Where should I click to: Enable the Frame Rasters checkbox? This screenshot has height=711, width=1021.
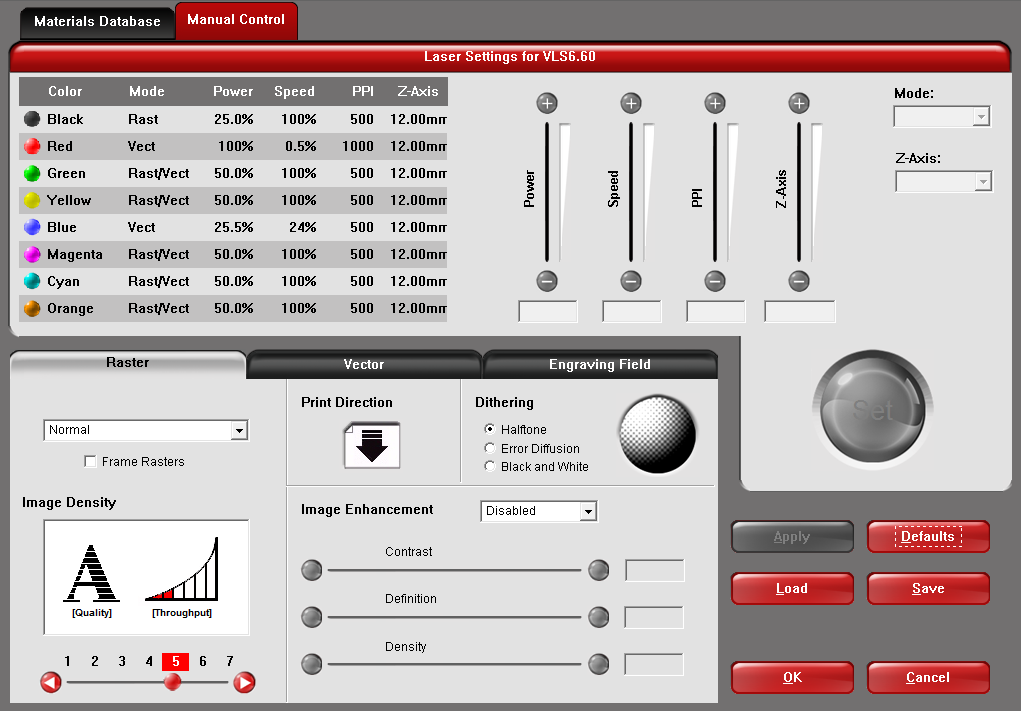click(x=91, y=461)
